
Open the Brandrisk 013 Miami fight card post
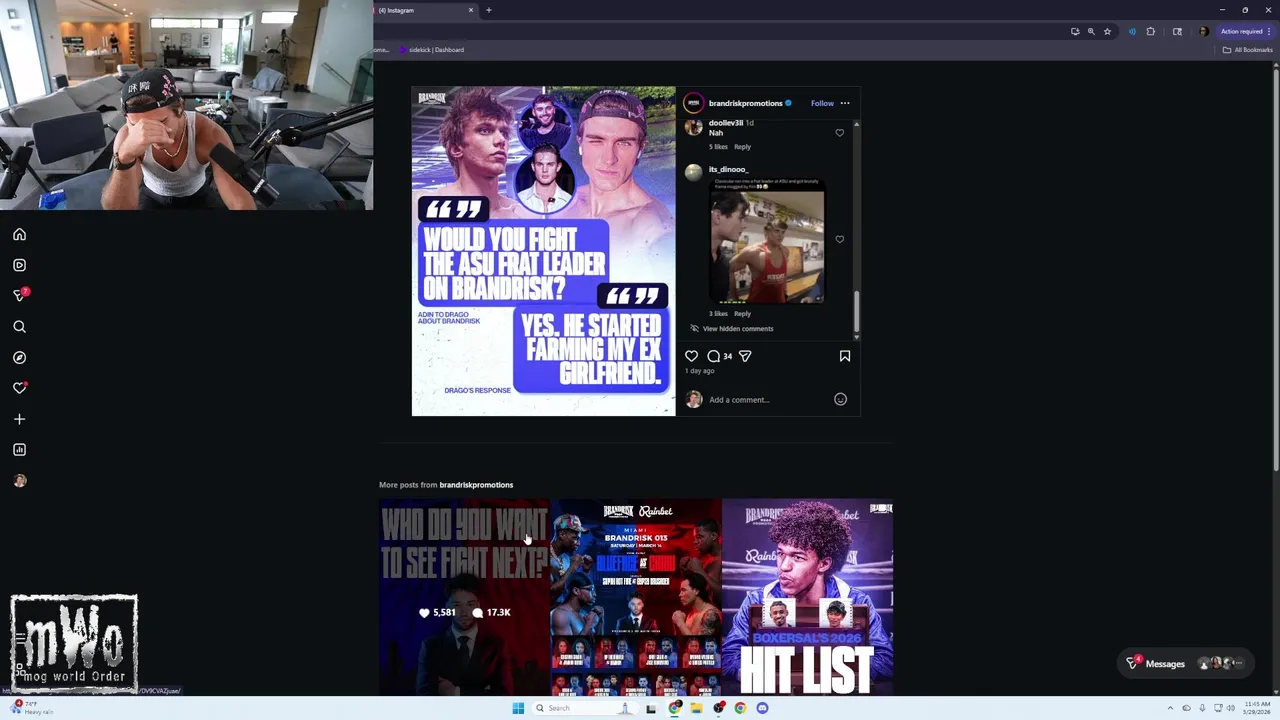point(636,597)
